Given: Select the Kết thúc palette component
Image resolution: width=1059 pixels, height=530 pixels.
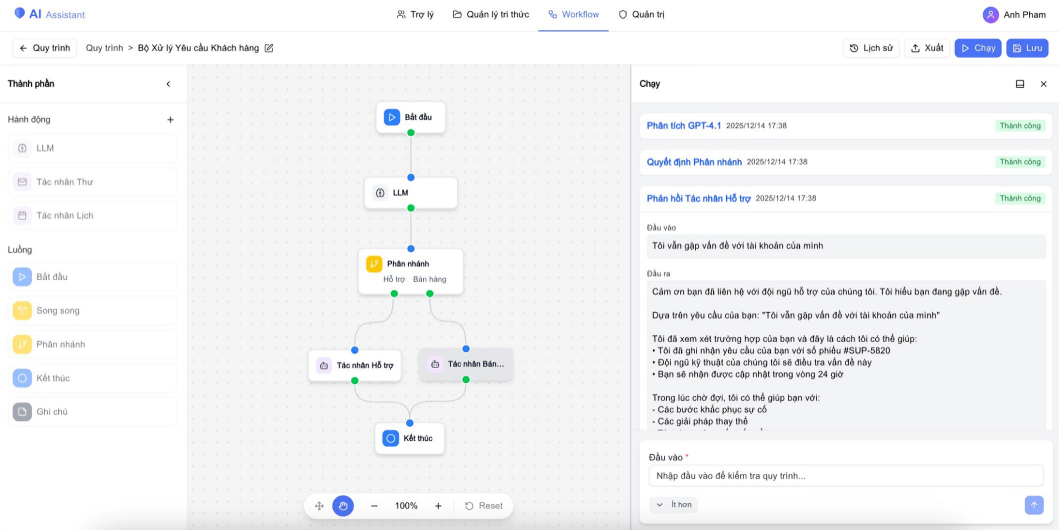Looking at the screenshot, I should coord(93,378).
